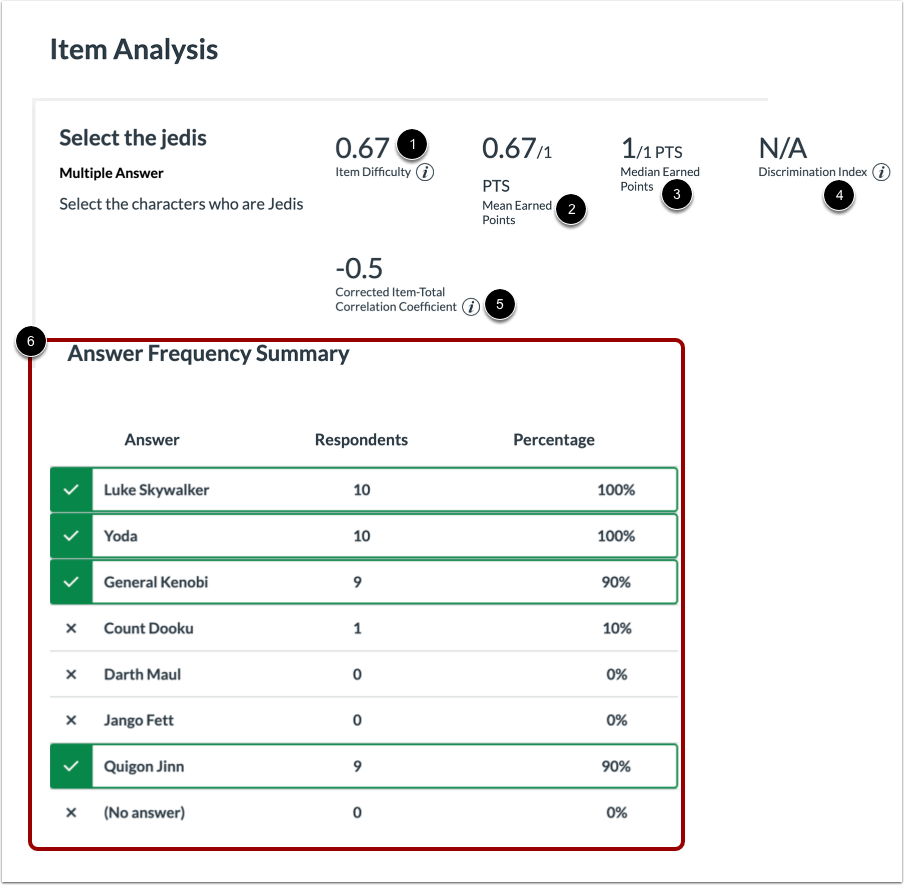Select the Answer column header

click(150, 439)
